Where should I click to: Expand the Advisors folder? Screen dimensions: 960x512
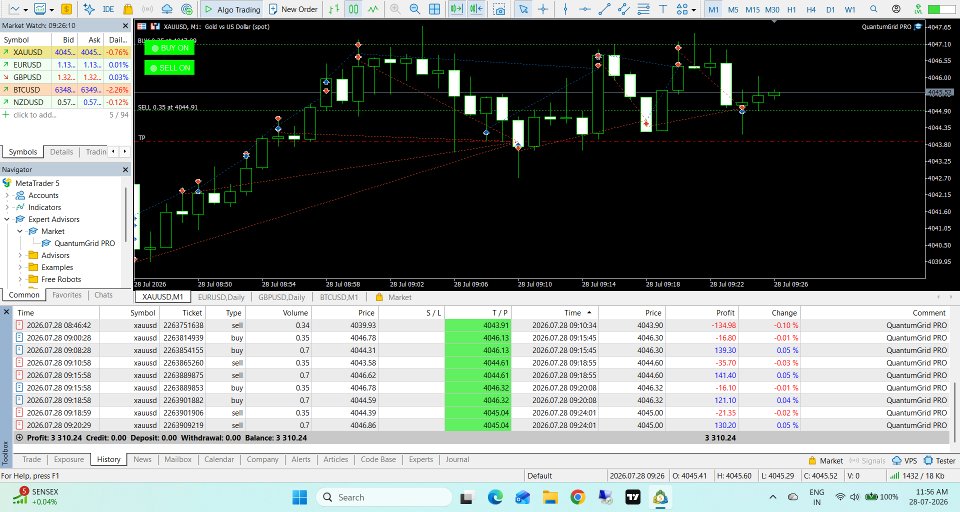coord(20,255)
